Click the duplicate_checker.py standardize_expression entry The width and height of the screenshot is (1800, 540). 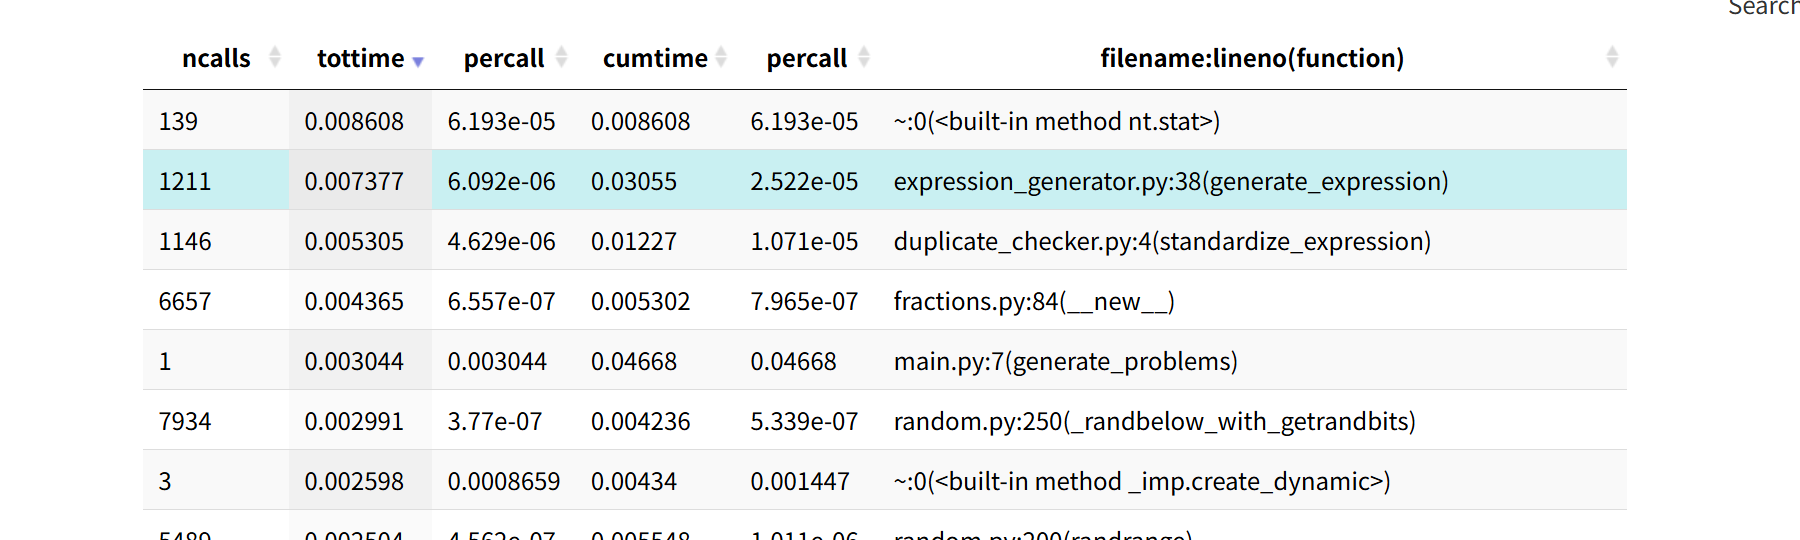coord(1162,241)
